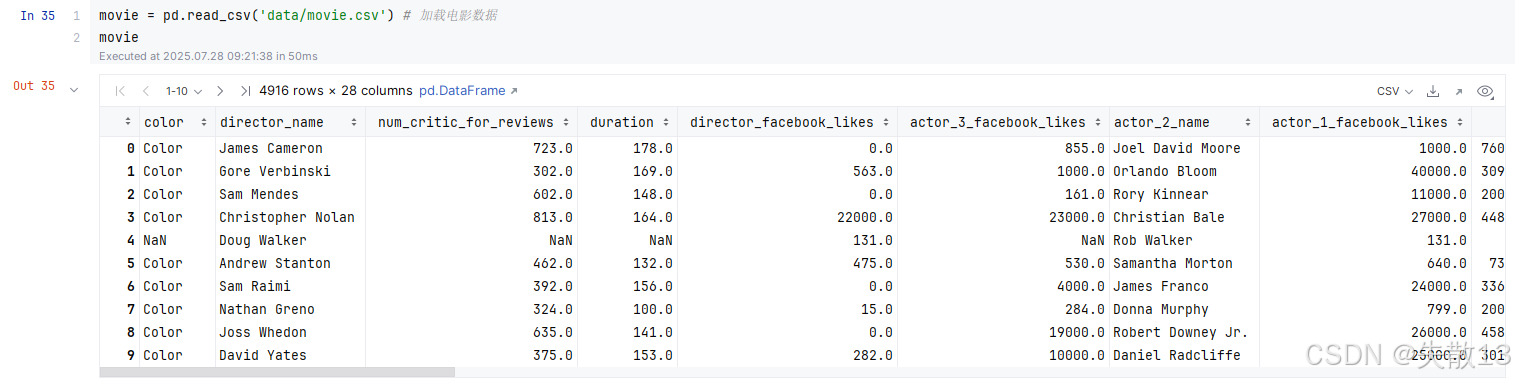Screen dimensions: 1515x381
Task: Select cell 'Andrew Stanton'
Action: pyautogui.click(x=275, y=263)
